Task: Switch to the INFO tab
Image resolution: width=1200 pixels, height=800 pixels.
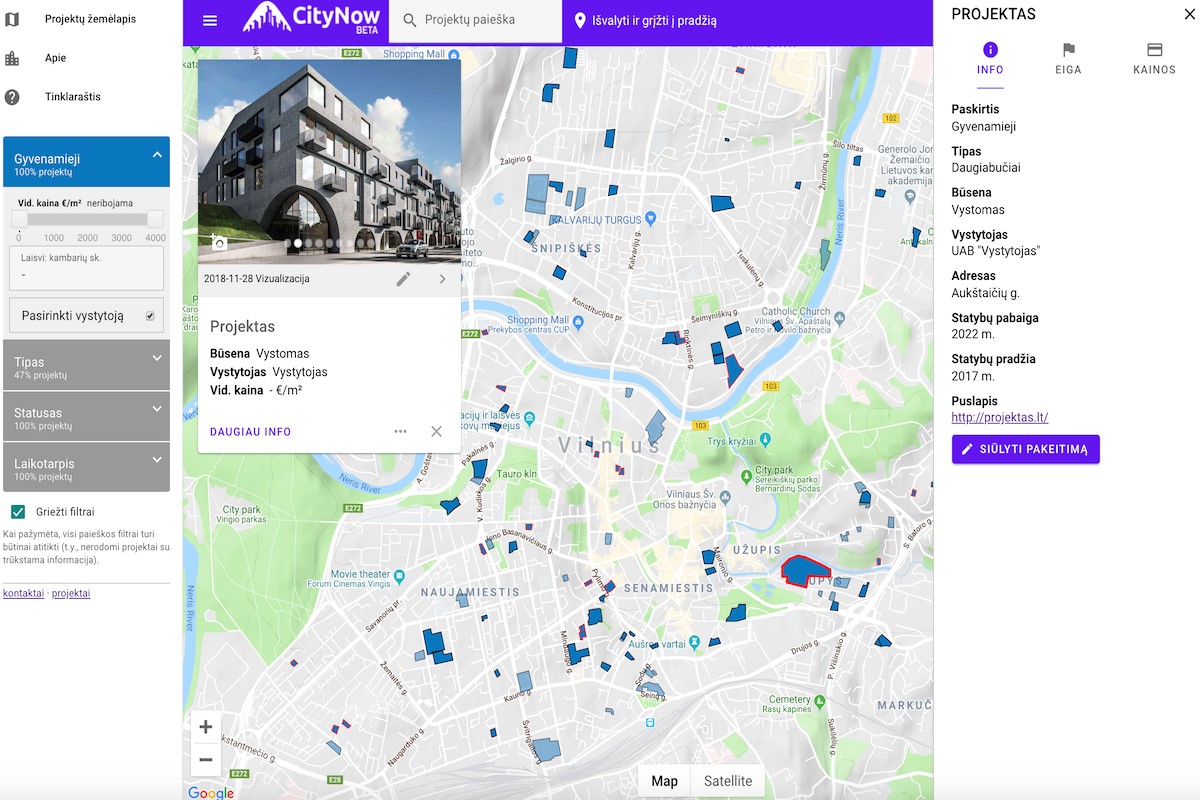Action: click(990, 60)
